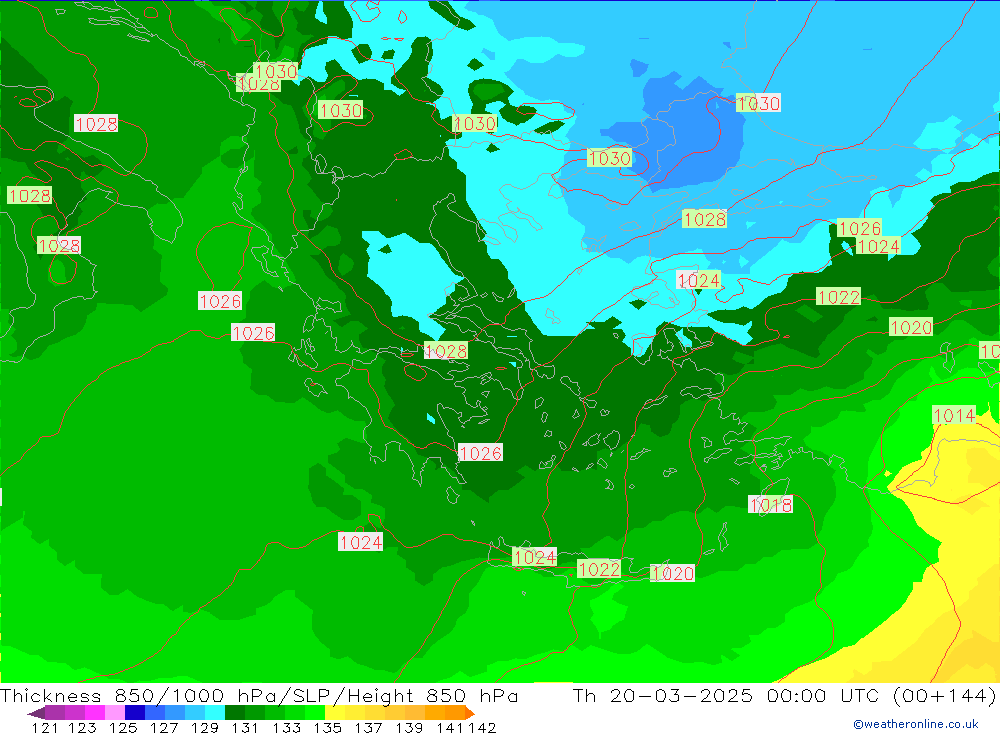Select the cyan 129 legend swatch

[215, 713]
